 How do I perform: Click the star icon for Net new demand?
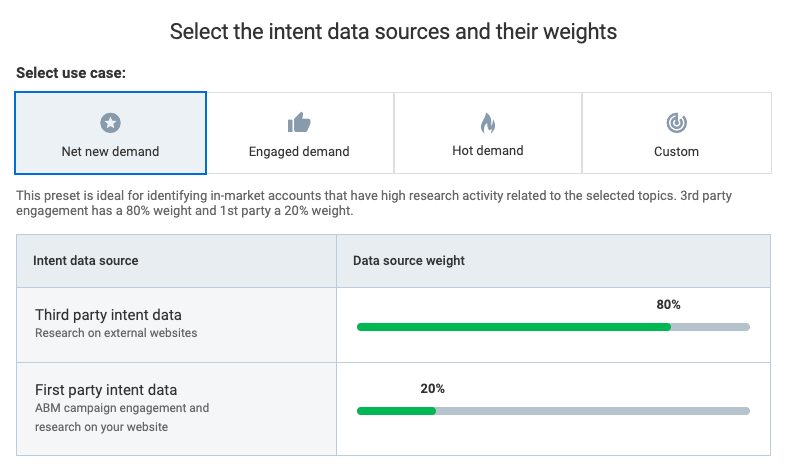(x=110, y=123)
